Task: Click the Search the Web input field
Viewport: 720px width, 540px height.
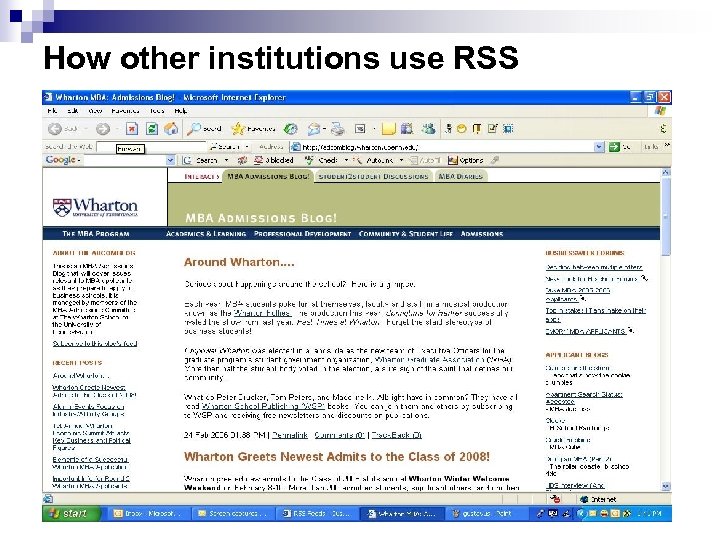Action: point(151,147)
